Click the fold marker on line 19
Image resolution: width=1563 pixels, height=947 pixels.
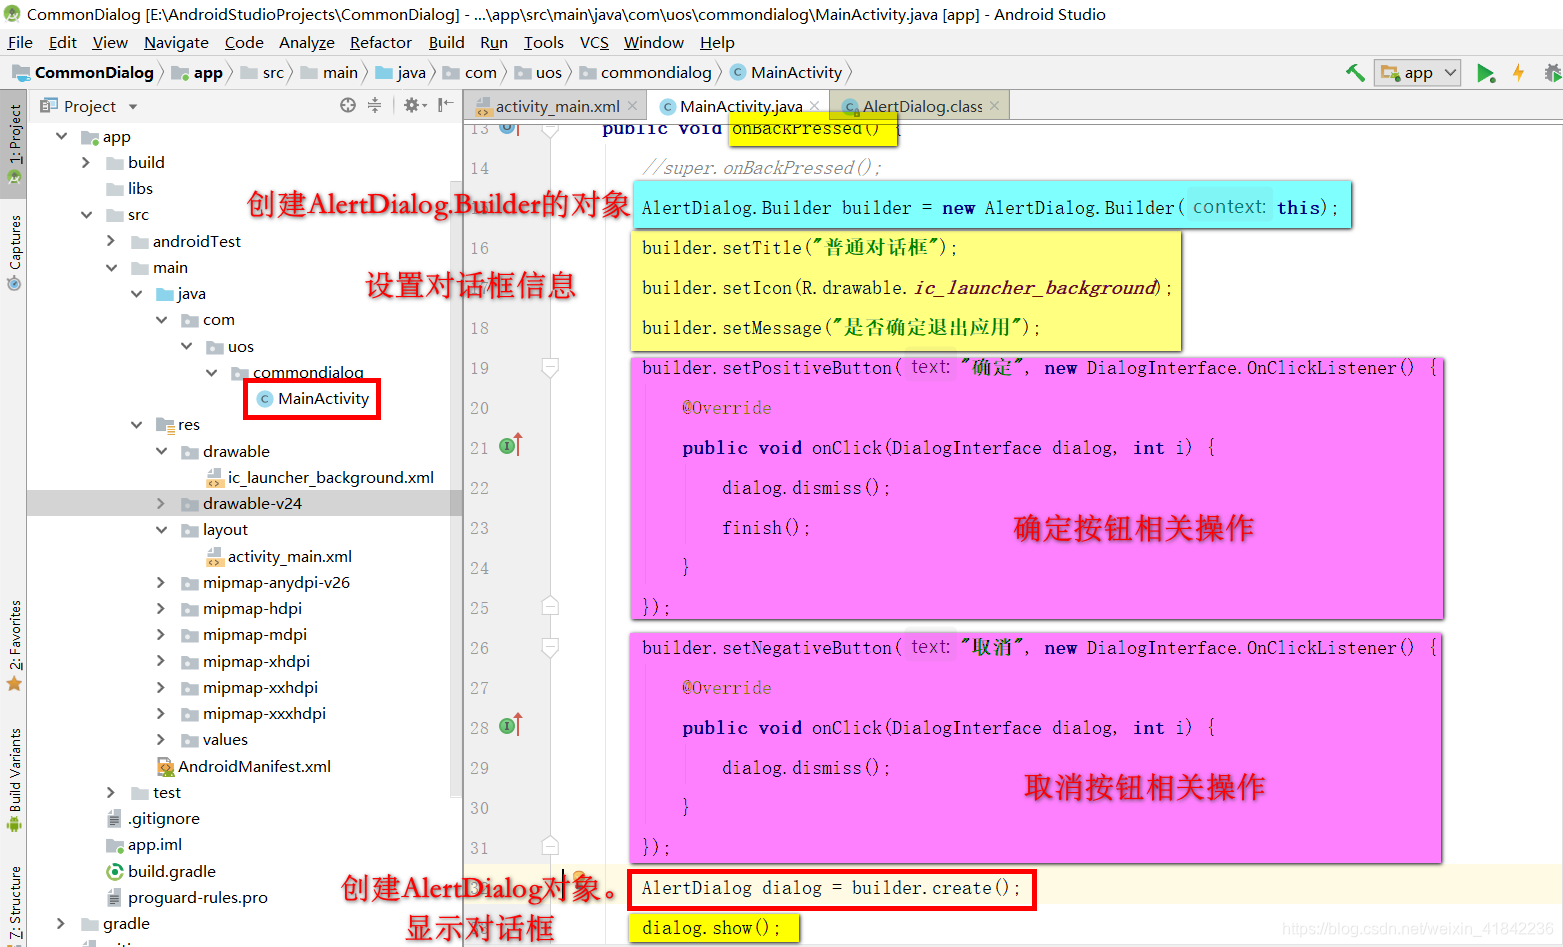pyautogui.click(x=550, y=367)
